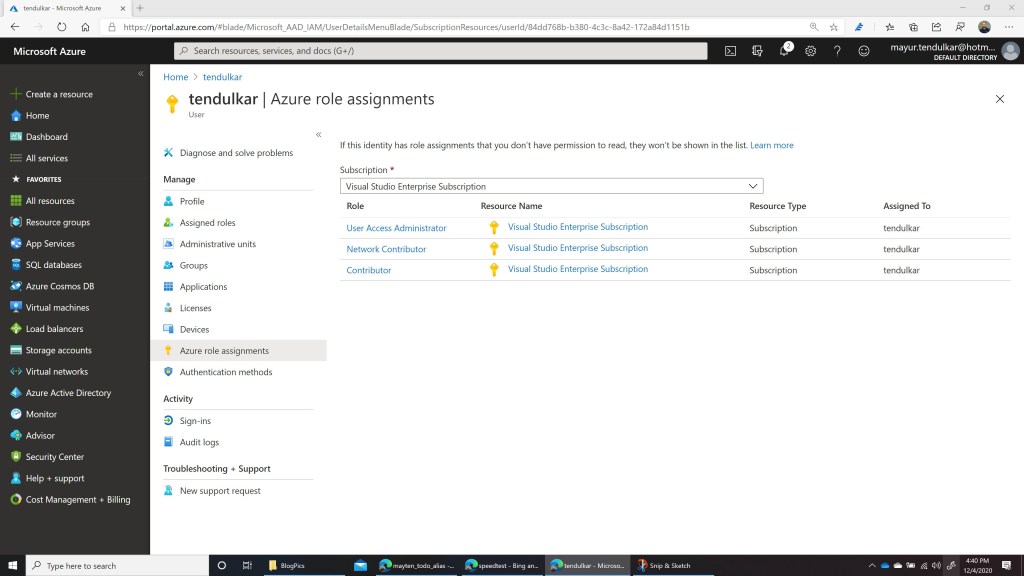The width and height of the screenshot is (1024, 576).
Task: Open the notifications bell icon
Action: 784,51
